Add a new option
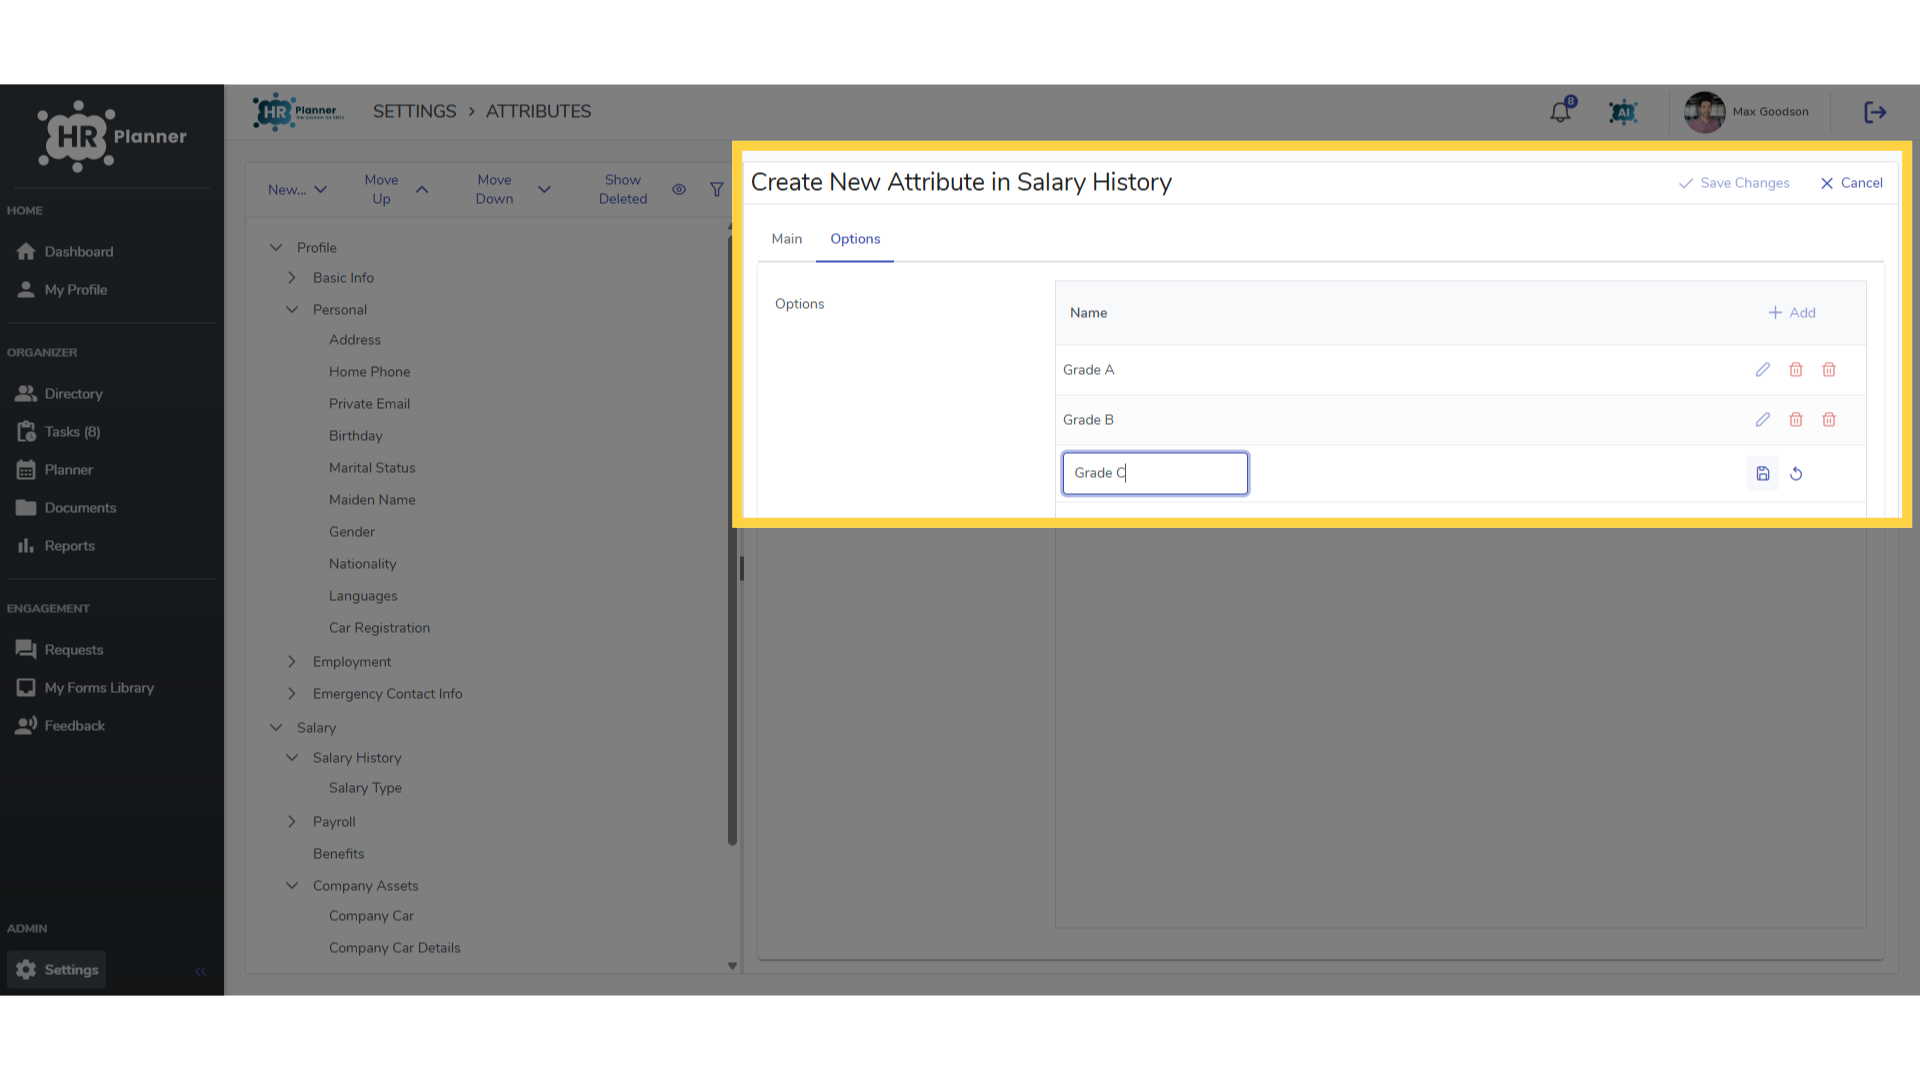Viewport: 1920px width, 1080px height. (x=1792, y=313)
